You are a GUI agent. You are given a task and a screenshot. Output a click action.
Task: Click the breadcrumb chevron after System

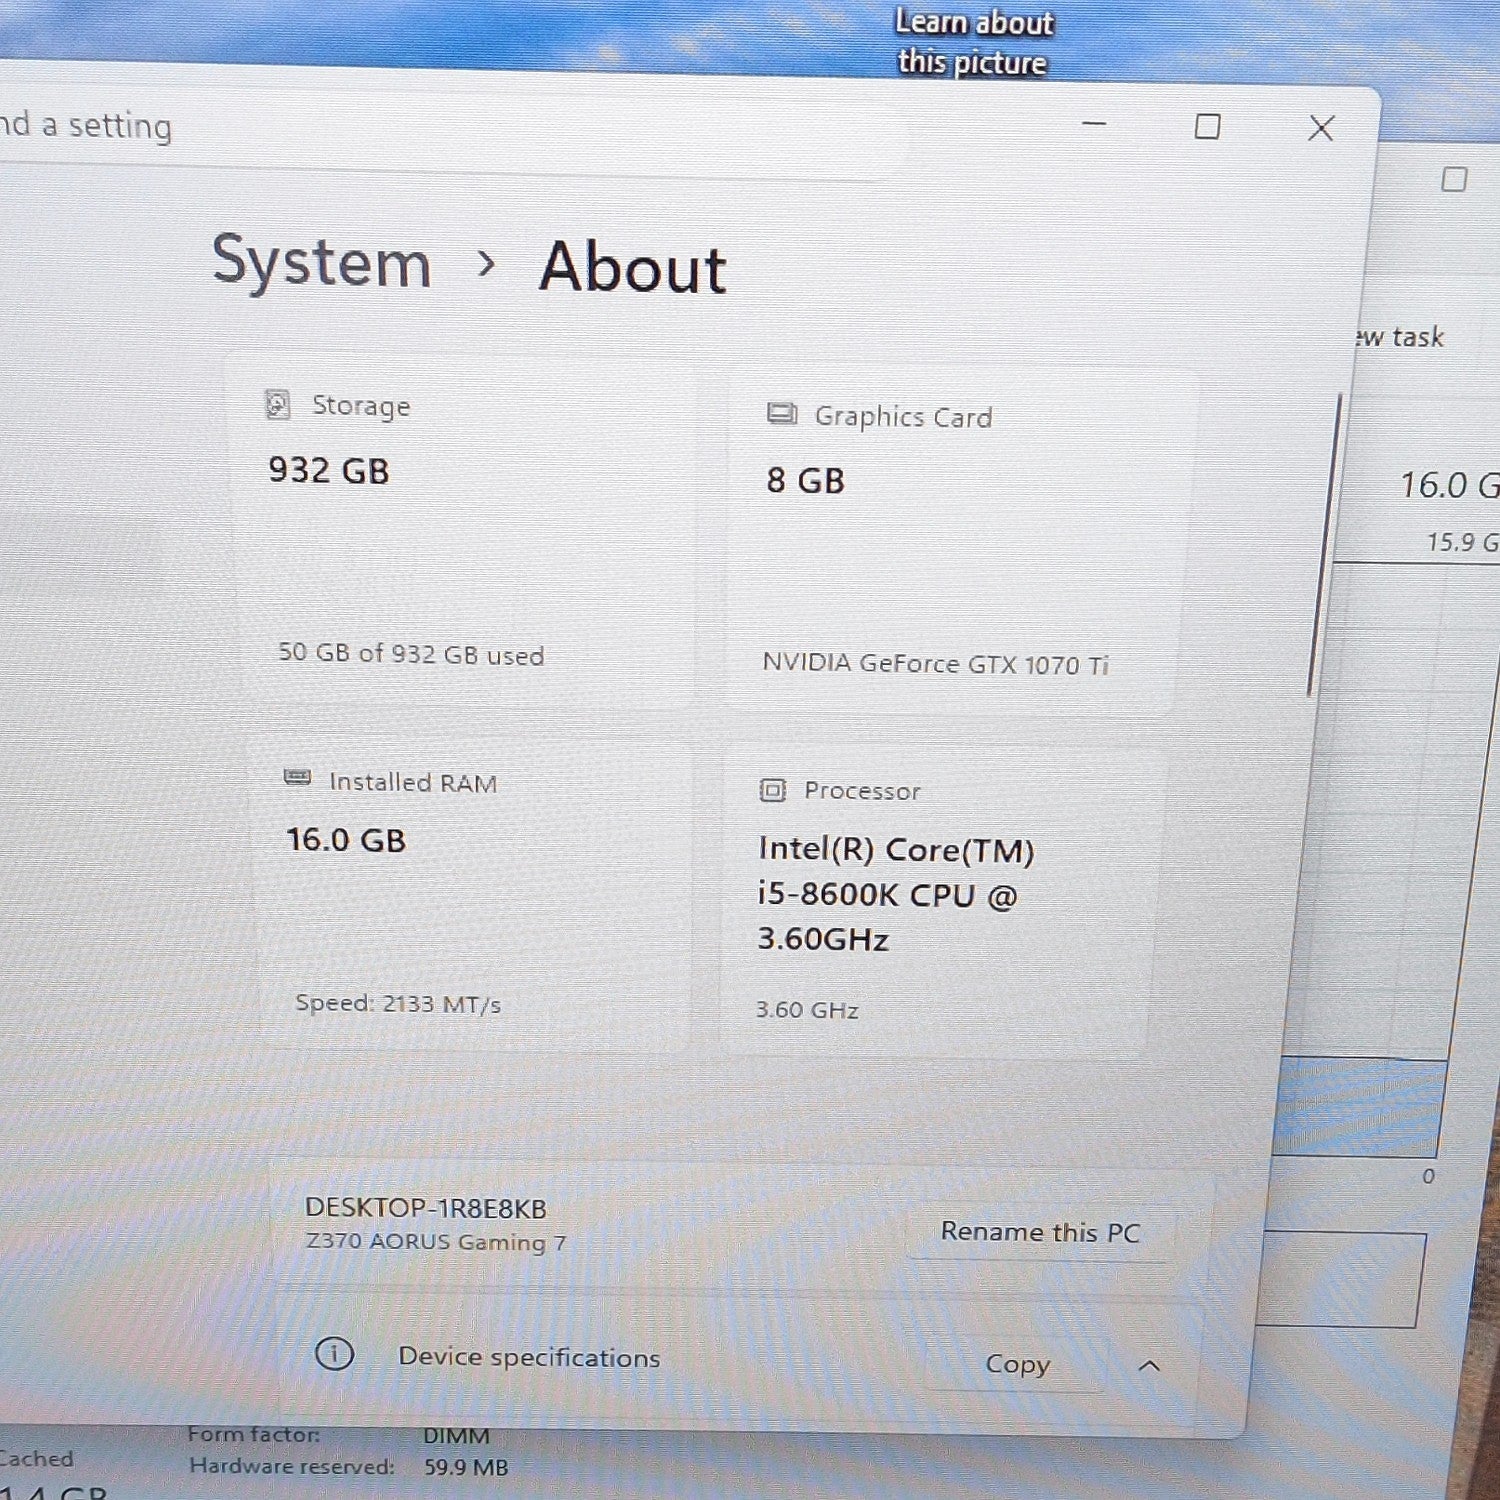[x=487, y=264]
